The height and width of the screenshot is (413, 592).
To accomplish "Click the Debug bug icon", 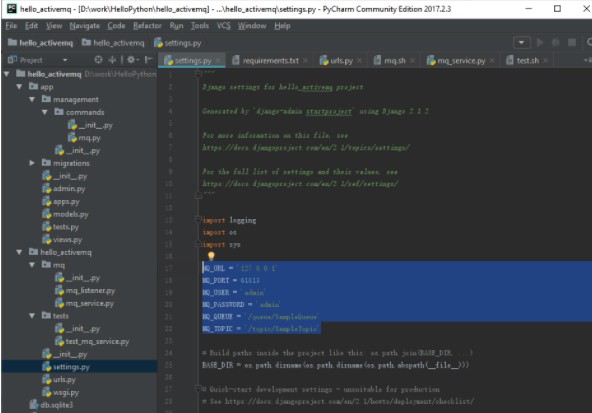I will coord(556,42).
